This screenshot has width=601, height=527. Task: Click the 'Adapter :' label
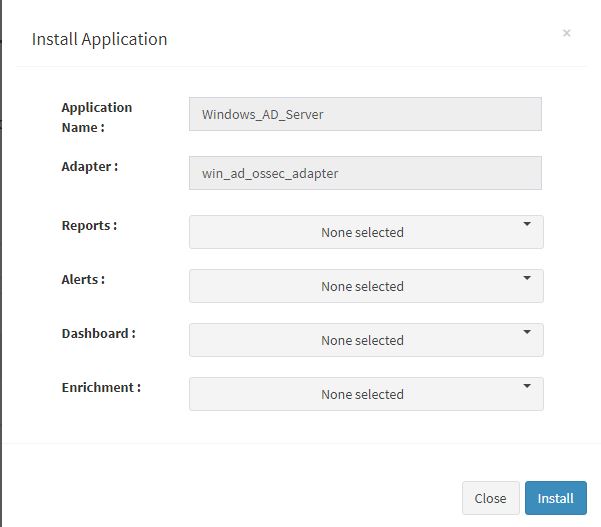[x=90, y=167]
